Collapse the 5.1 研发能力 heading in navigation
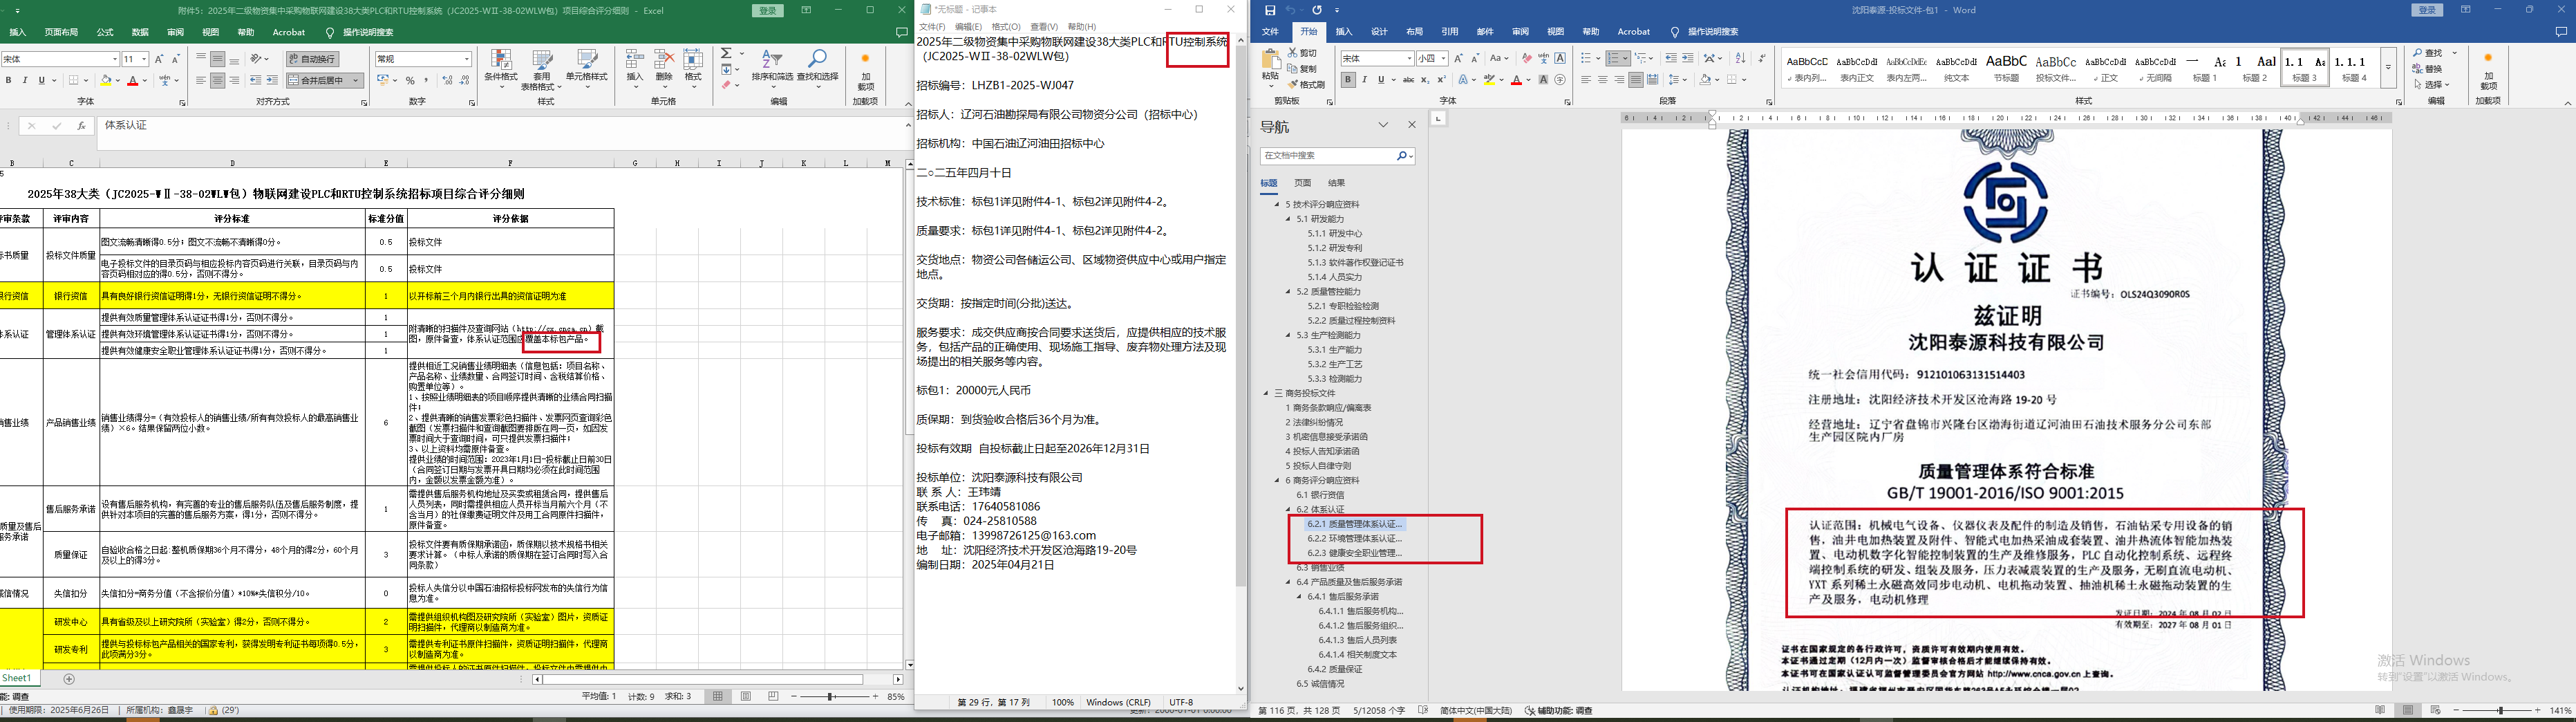 pyautogui.click(x=1289, y=219)
